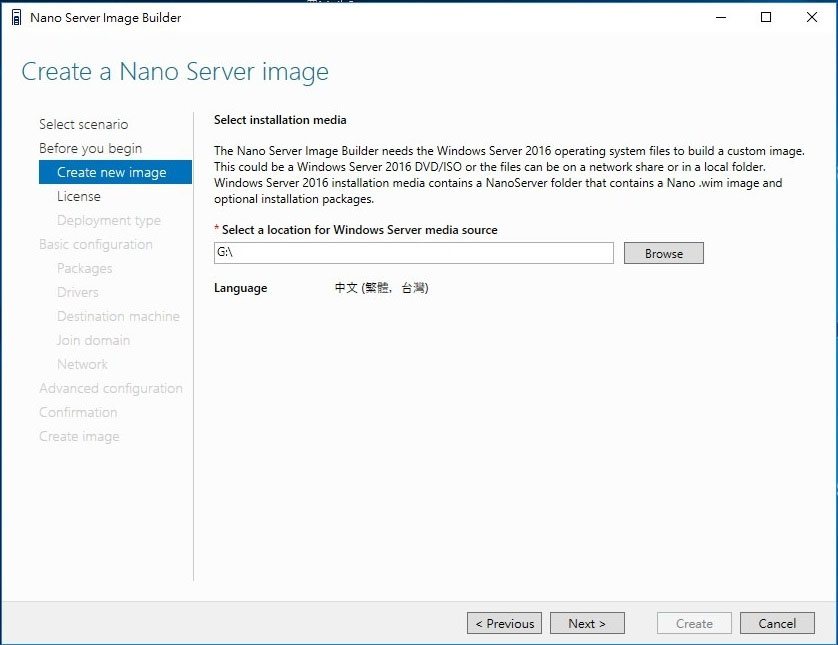The width and height of the screenshot is (838, 645).
Task: Open the Before you begin step
Action: 90,149
